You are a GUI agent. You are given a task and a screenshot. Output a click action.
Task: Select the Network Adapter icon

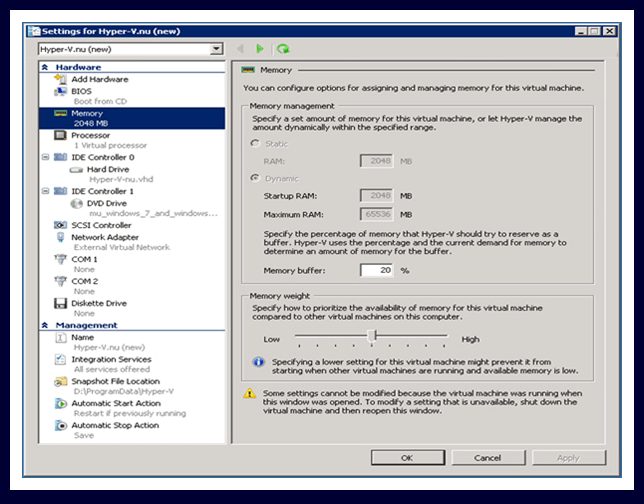pos(60,237)
